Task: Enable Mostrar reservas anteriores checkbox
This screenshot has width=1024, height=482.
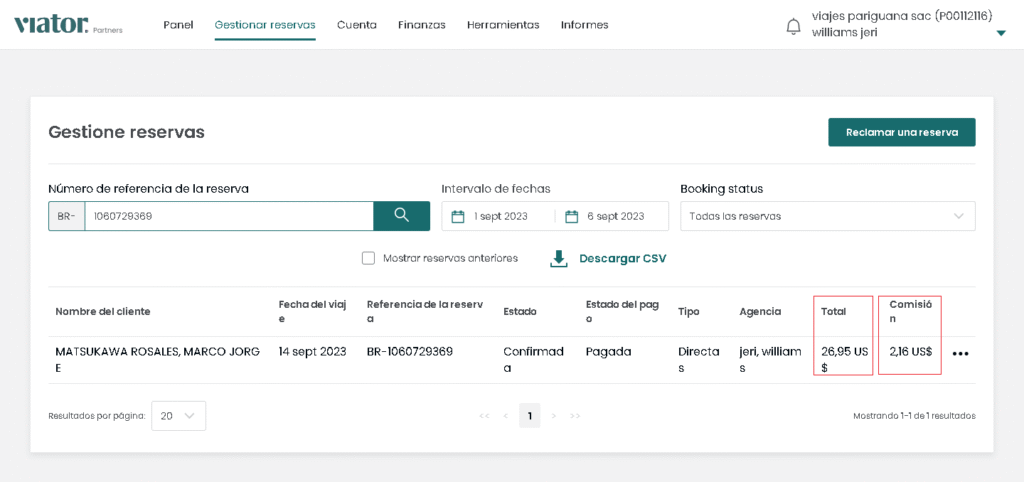Action: pos(368,258)
